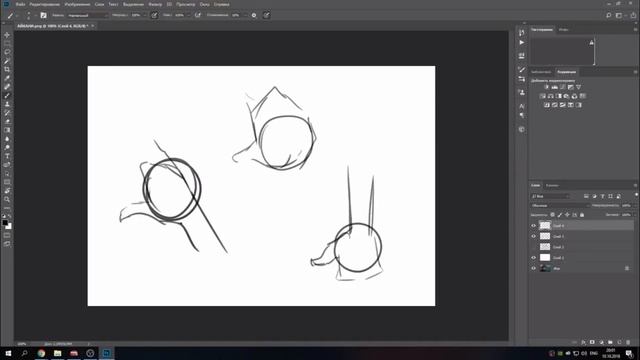Toggle pressure for opacity button
The height and width of the screenshot is (360, 640).
point(154,15)
